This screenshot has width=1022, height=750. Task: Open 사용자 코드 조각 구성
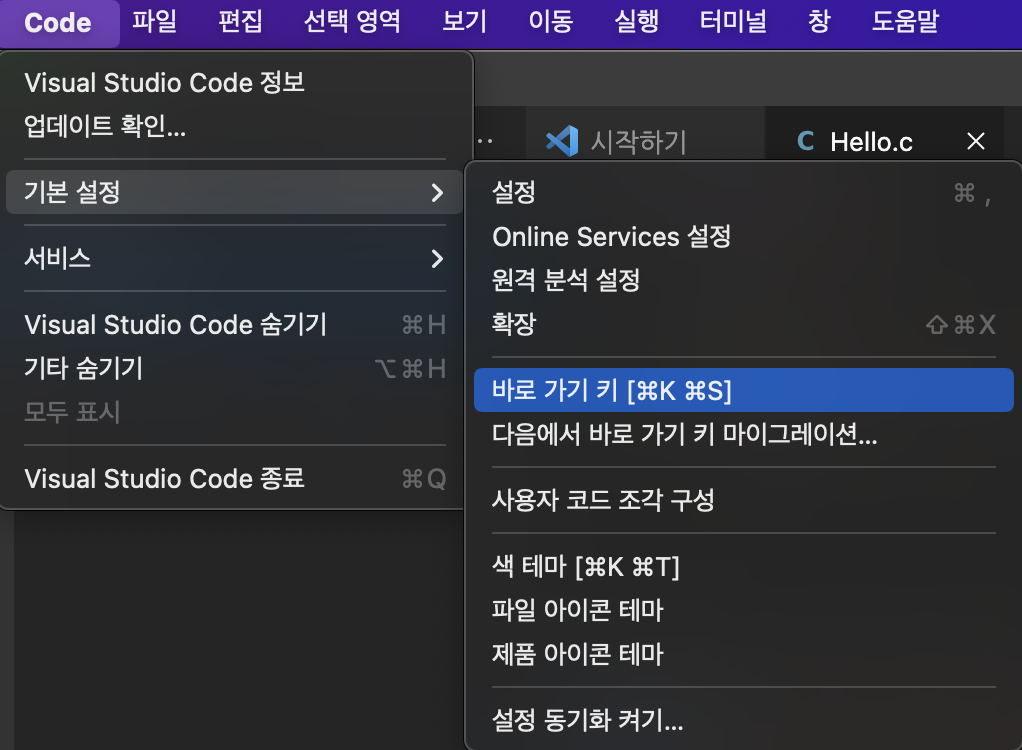tap(744, 500)
